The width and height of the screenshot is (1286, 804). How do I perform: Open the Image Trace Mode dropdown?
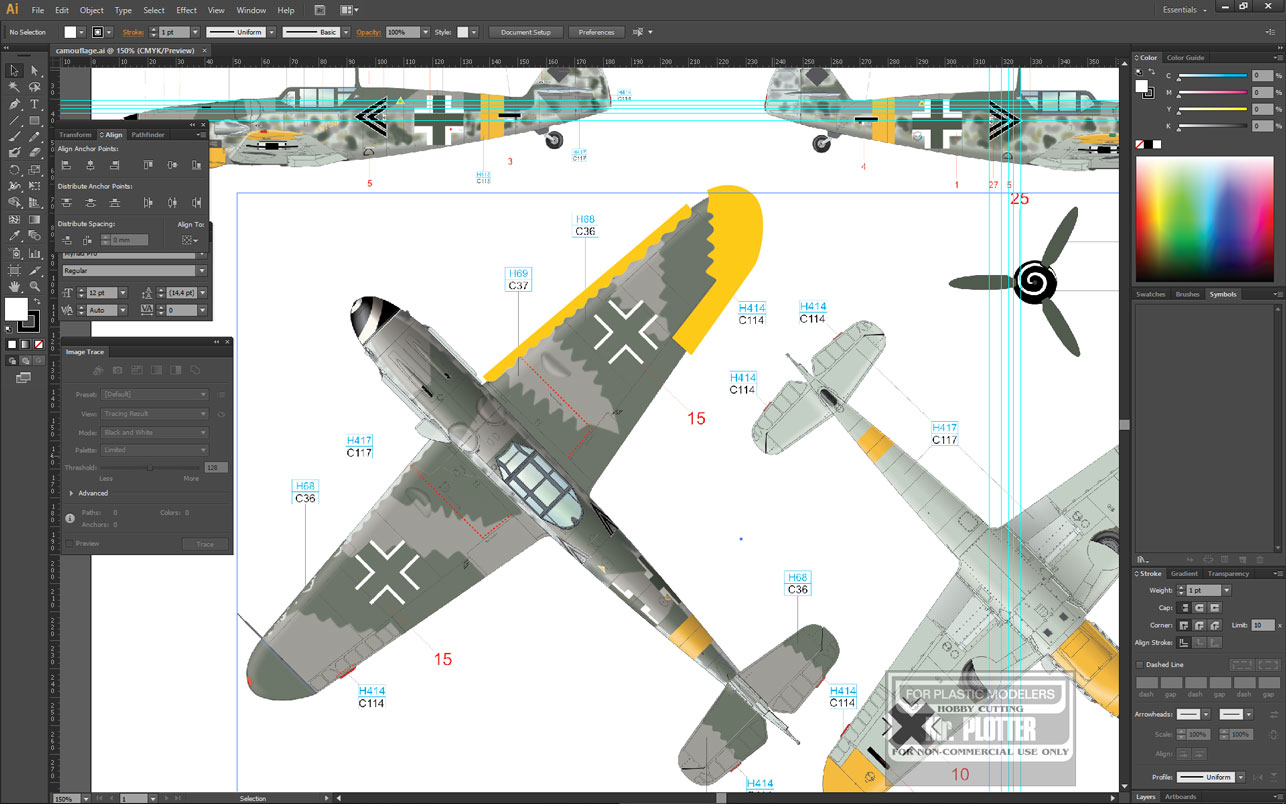(155, 432)
